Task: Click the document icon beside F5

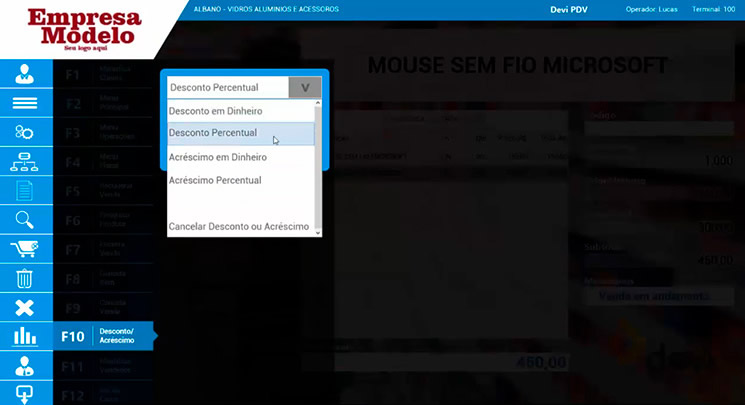Action: pos(24,191)
